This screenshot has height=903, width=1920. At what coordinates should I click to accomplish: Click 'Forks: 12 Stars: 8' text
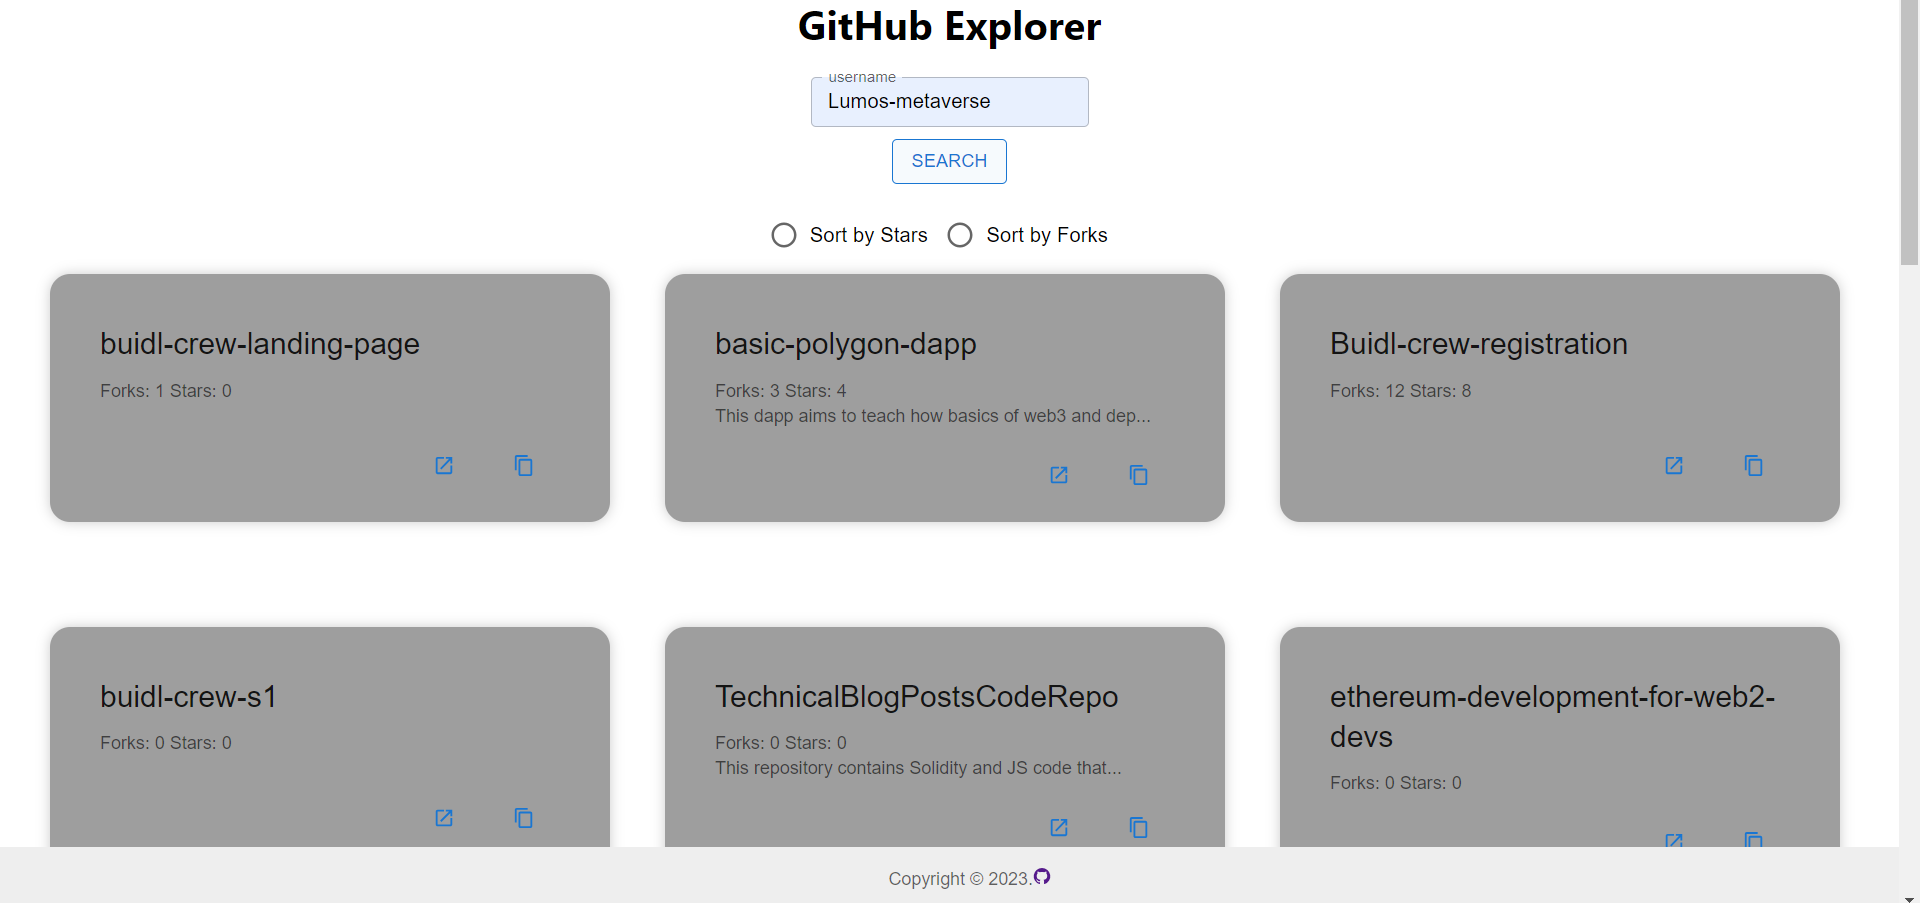pos(1401,391)
